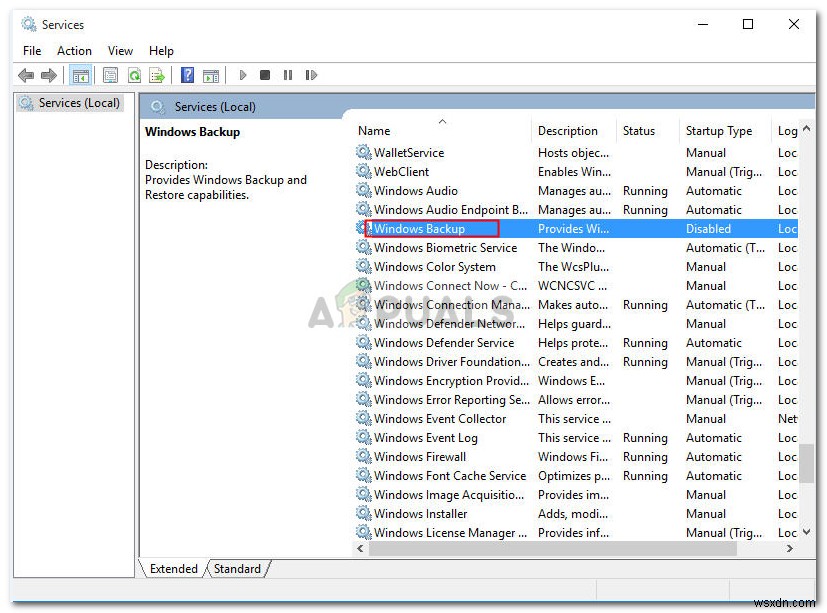Select the Windows Connection Mana... row
Viewport: 827px width, 613px height.
click(x=576, y=304)
